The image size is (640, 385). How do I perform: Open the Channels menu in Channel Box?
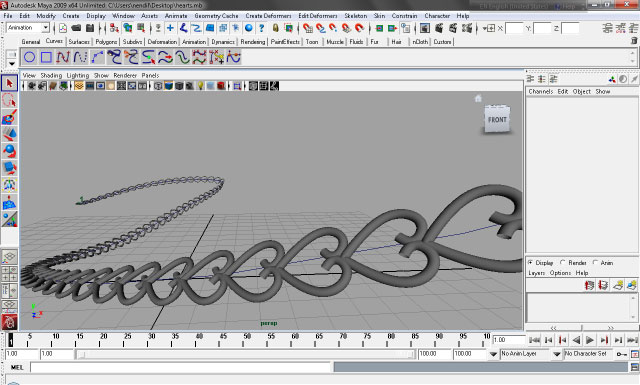tap(540, 91)
